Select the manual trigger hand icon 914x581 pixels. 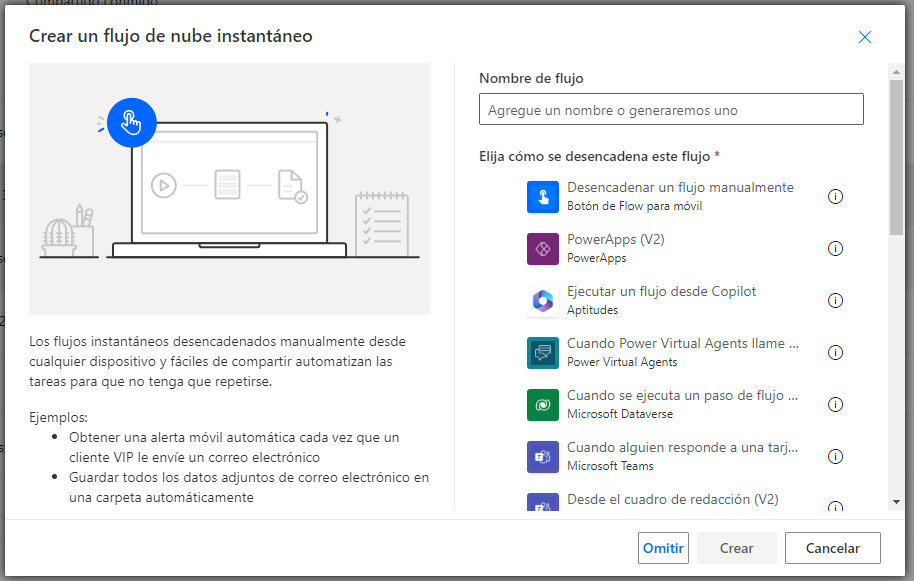coord(543,197)
